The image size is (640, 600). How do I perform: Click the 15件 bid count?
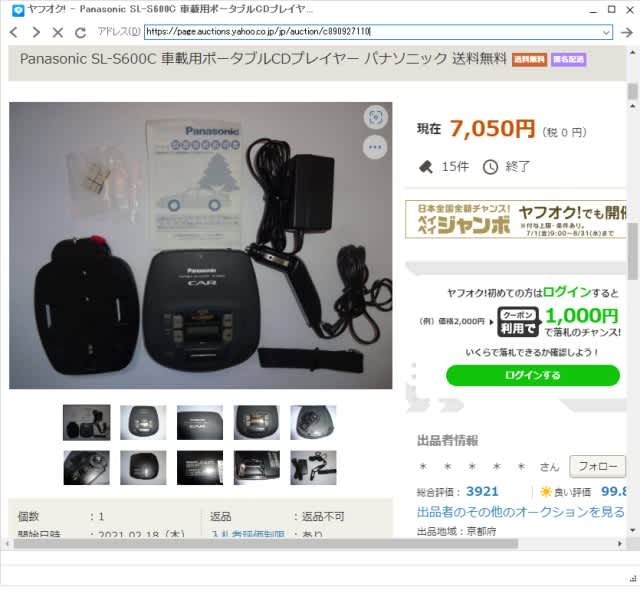pyautogui.click(x=455, y=167)
